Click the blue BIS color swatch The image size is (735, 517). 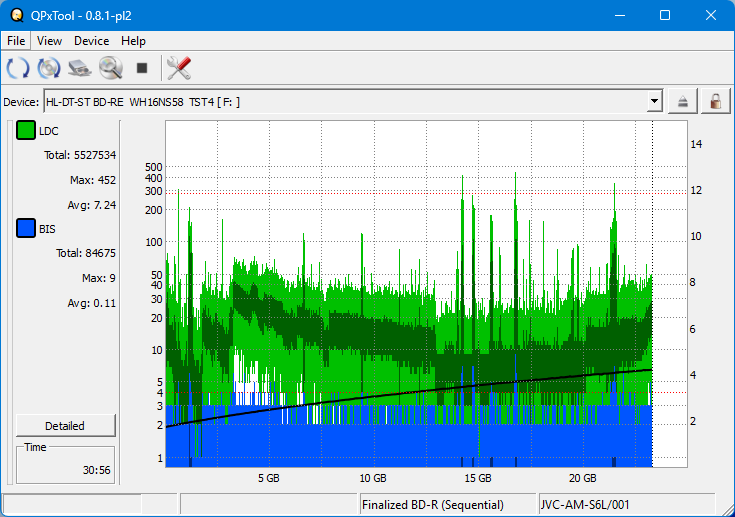point(26,228)
